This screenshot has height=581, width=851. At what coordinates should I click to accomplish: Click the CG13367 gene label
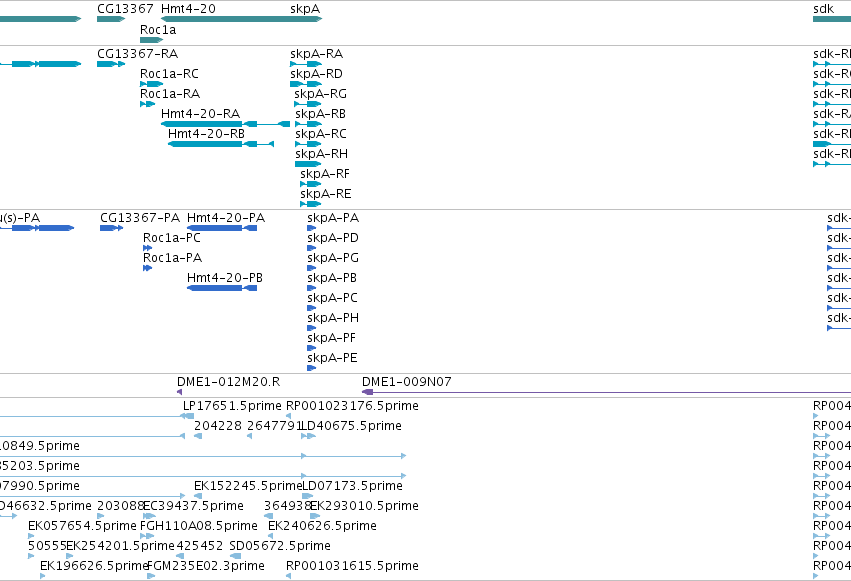pyautogui.click(x=125, y=9)
